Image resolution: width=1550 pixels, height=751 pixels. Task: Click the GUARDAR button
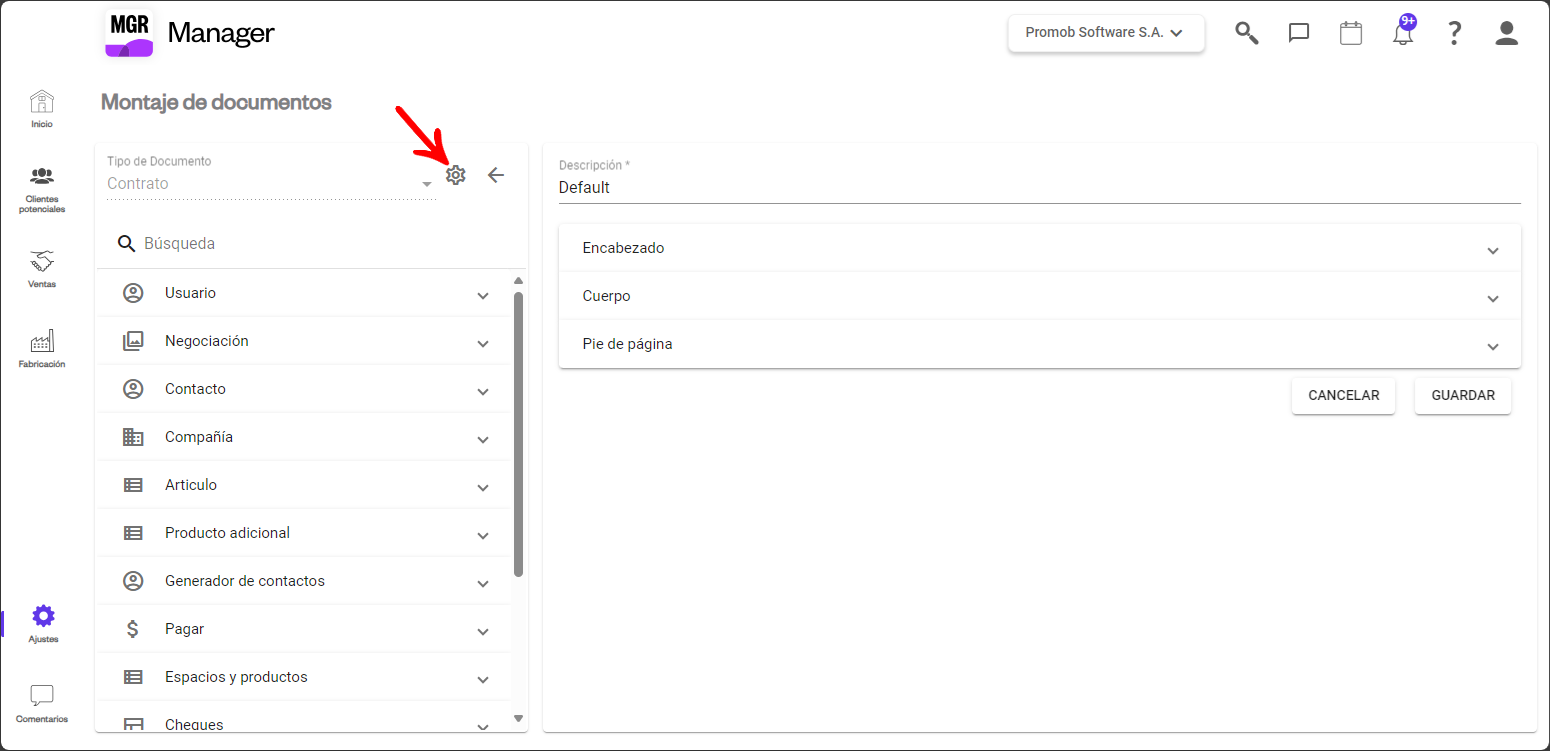[x=1463, y=395]
